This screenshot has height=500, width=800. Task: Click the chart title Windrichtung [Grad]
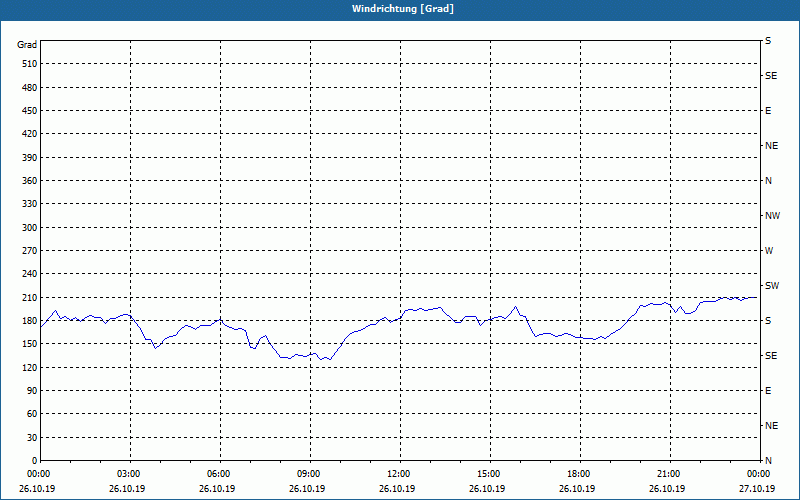click(403, 9)
